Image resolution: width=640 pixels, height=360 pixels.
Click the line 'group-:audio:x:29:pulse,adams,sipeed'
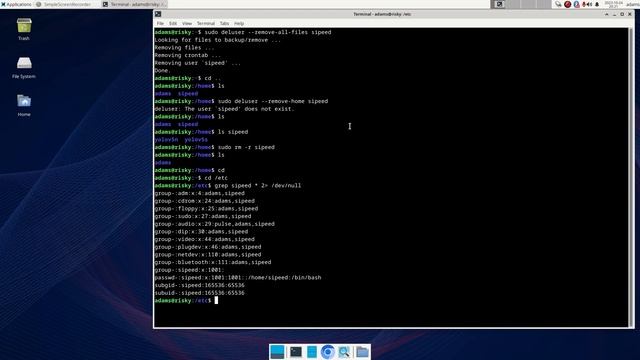click(214, 224)
